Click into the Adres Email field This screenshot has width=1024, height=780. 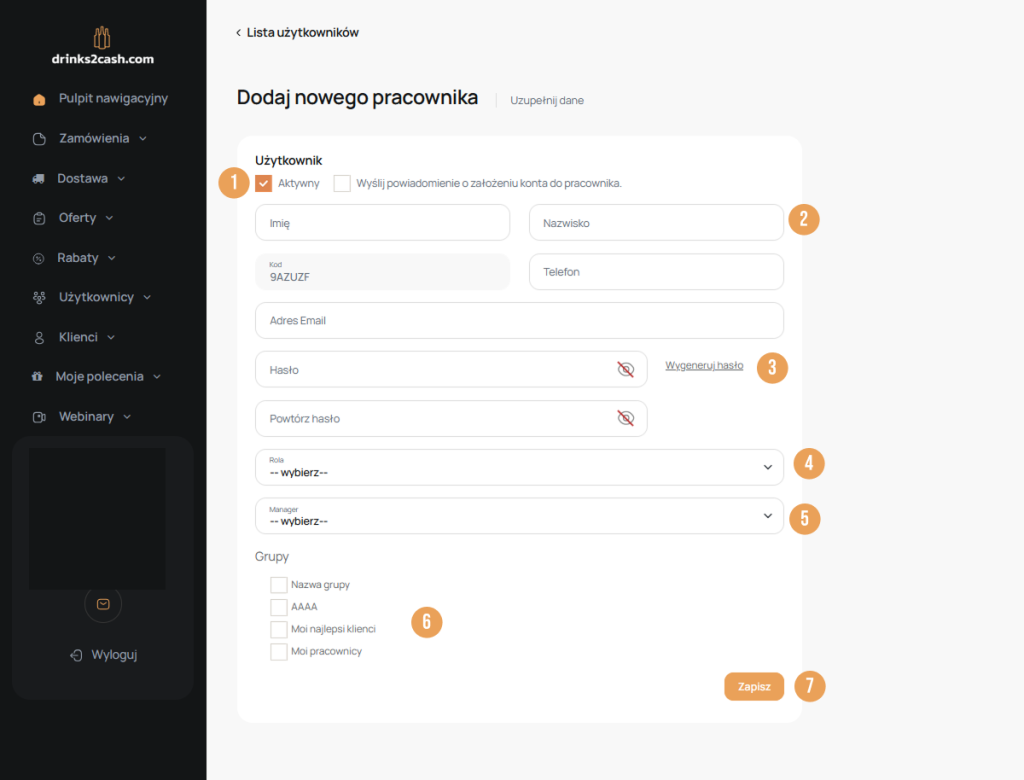coord(519,321)
